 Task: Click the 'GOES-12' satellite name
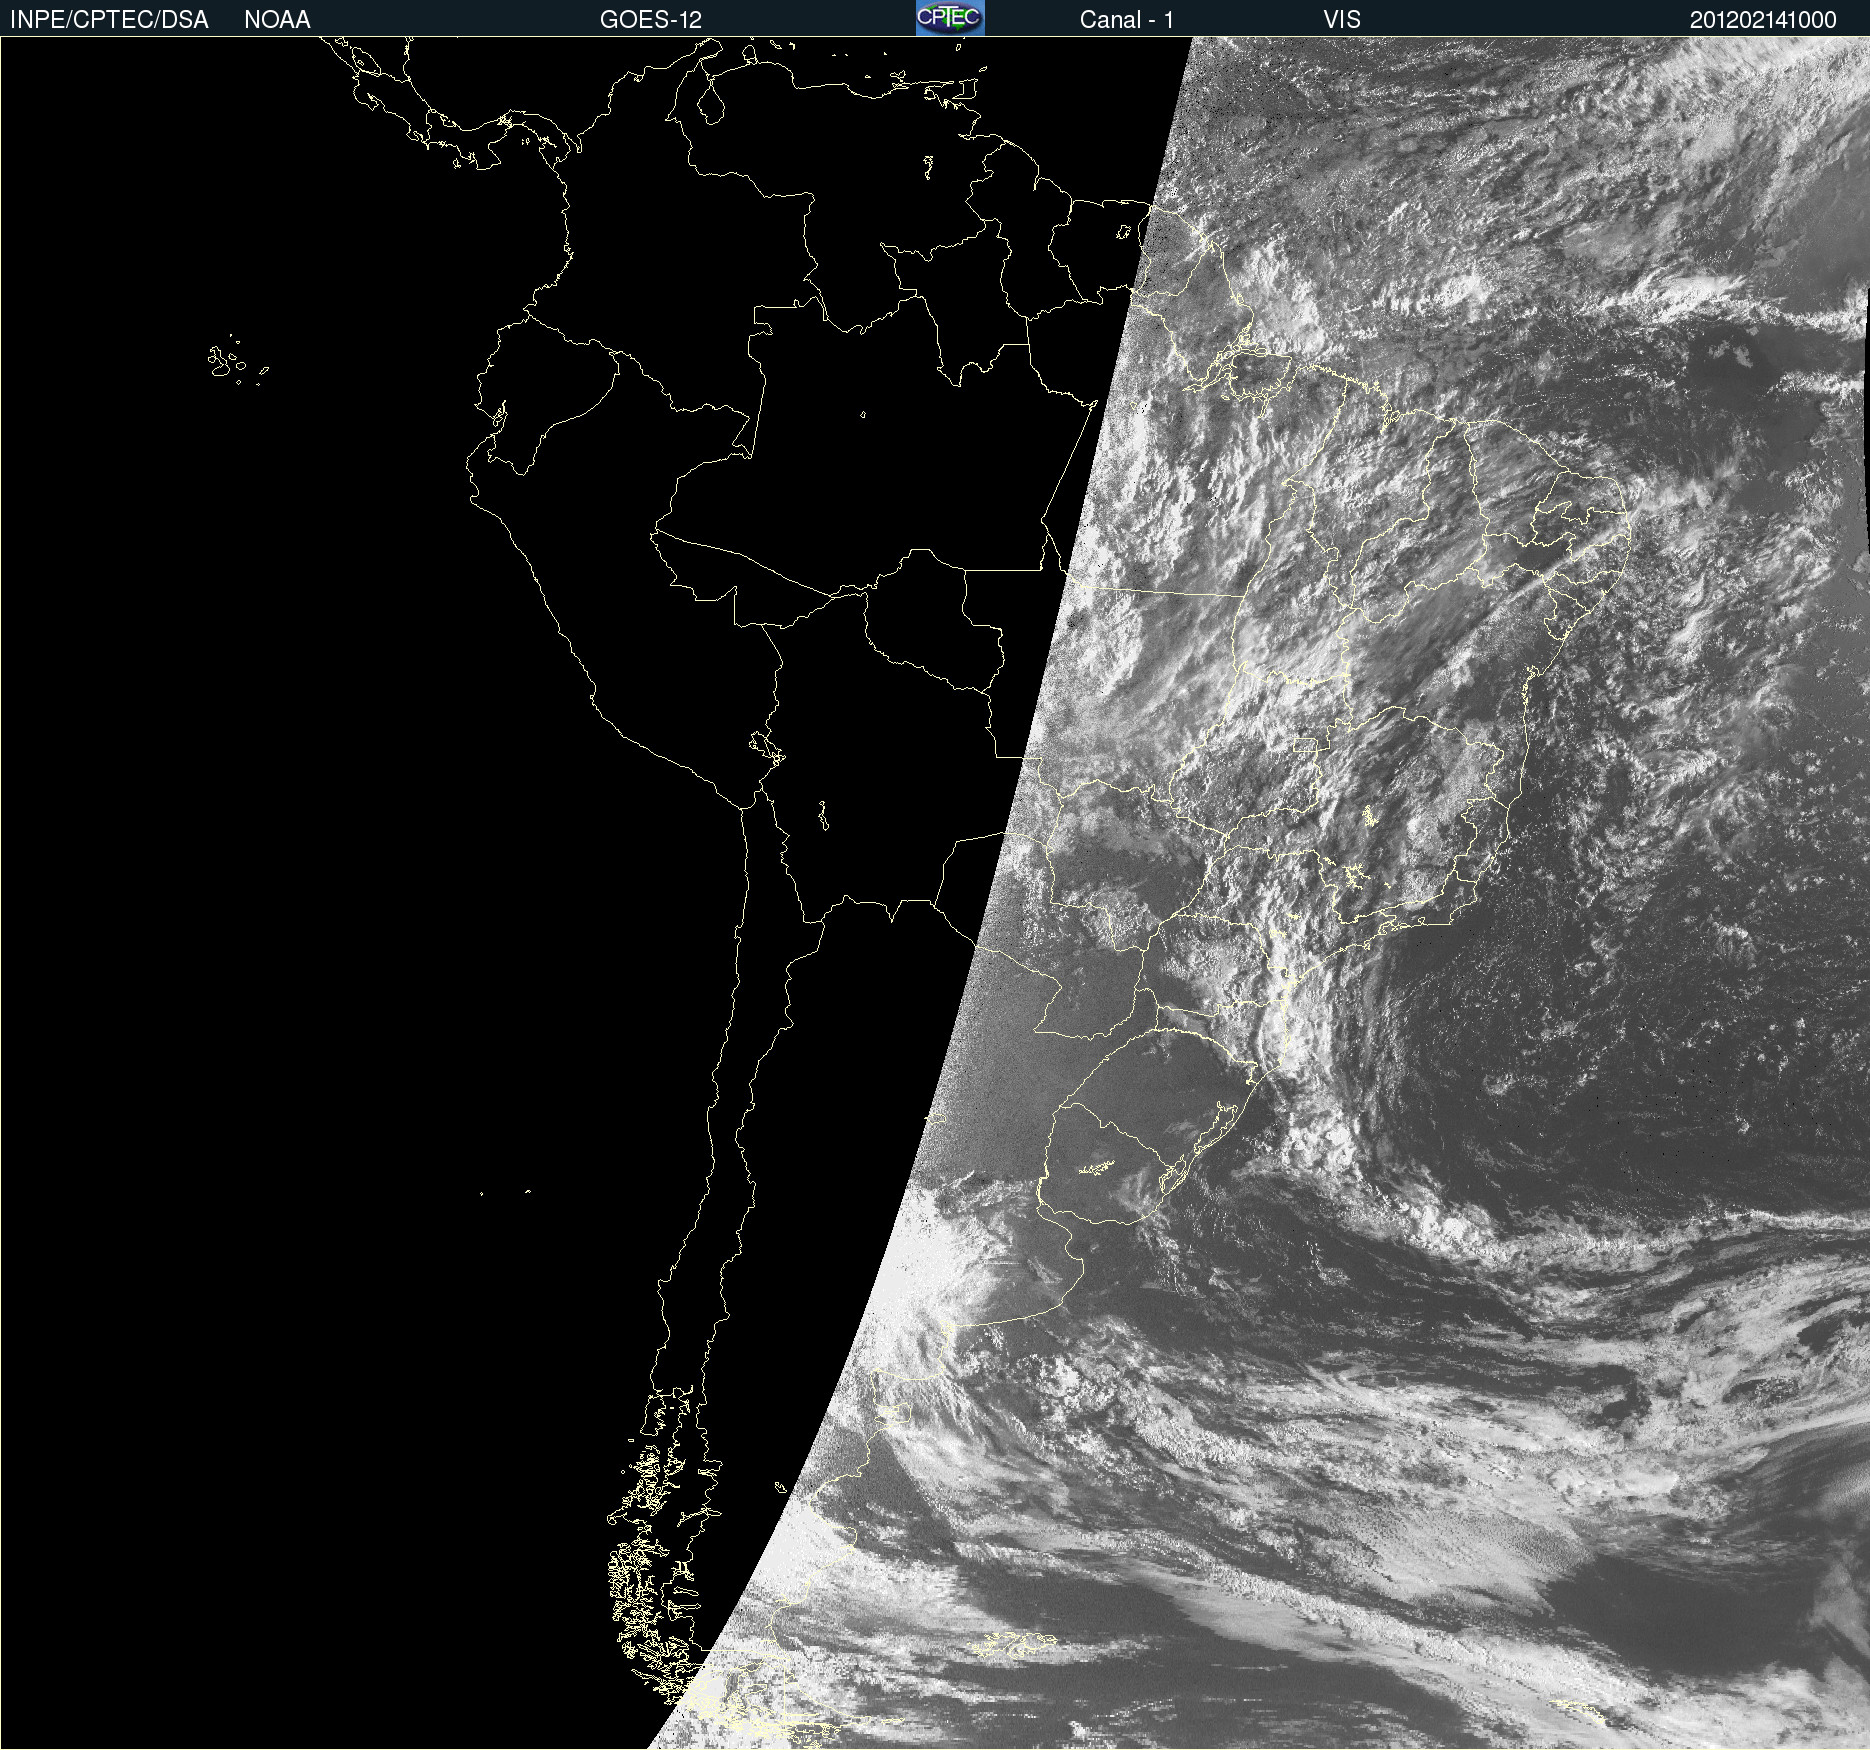(651, 20)
